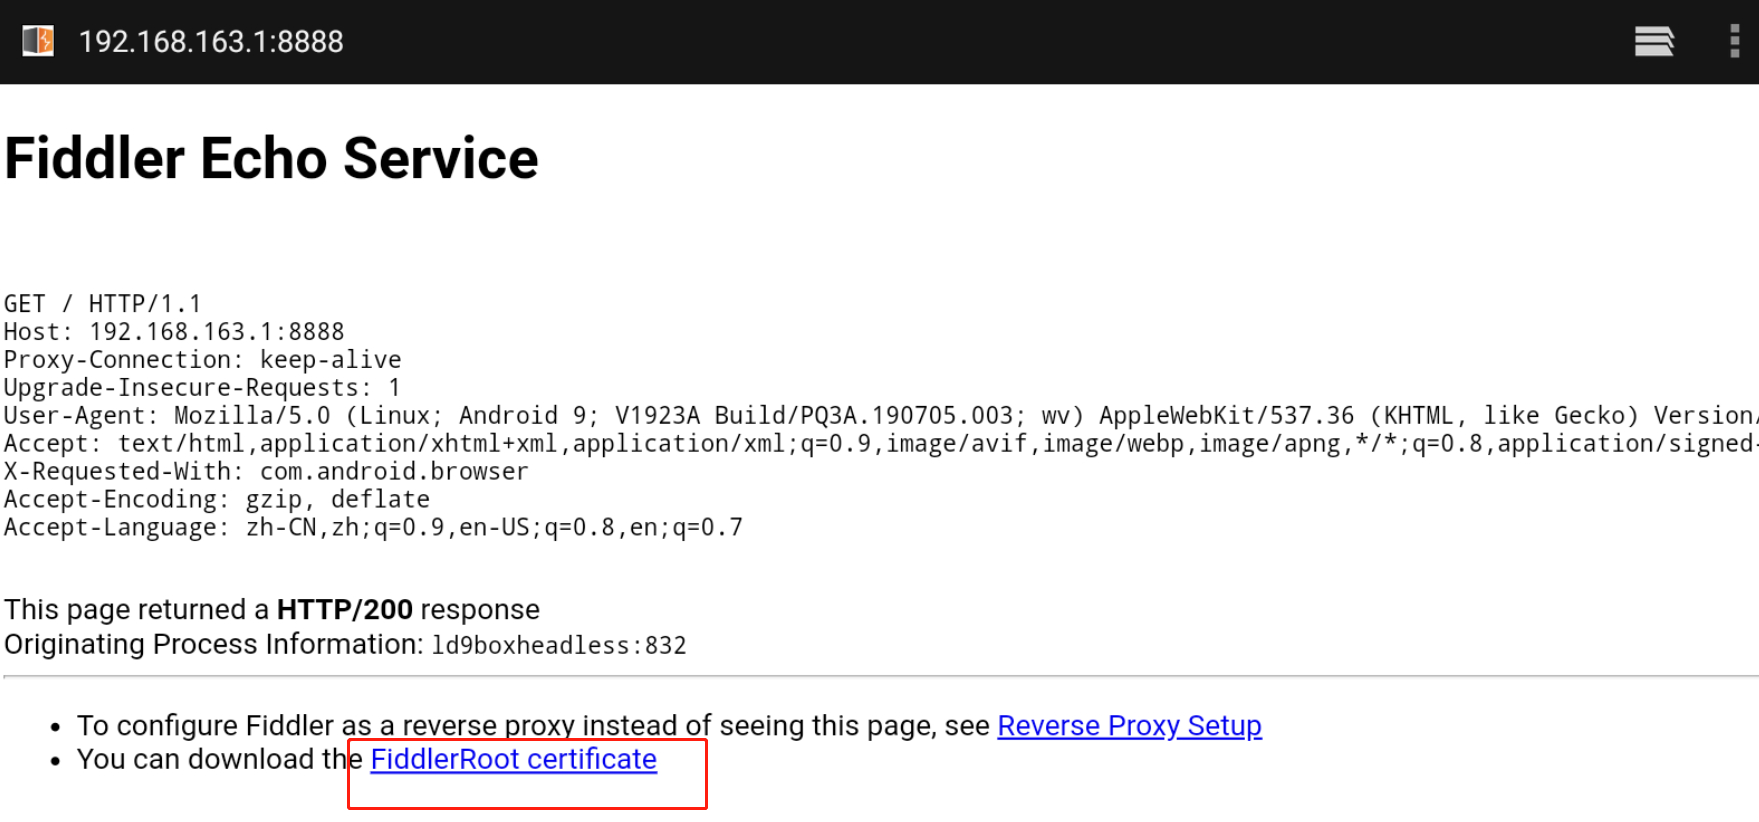The height and width of the screenshot is (822, 1759).
Task: Click the Proxy-Connection keep-alive header
Action: (x=202, y=359)
